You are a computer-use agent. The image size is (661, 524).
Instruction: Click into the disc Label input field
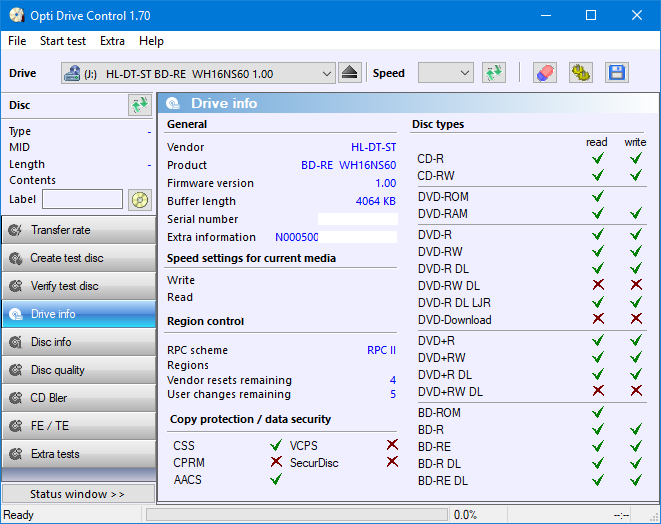(x=83, y=199)
